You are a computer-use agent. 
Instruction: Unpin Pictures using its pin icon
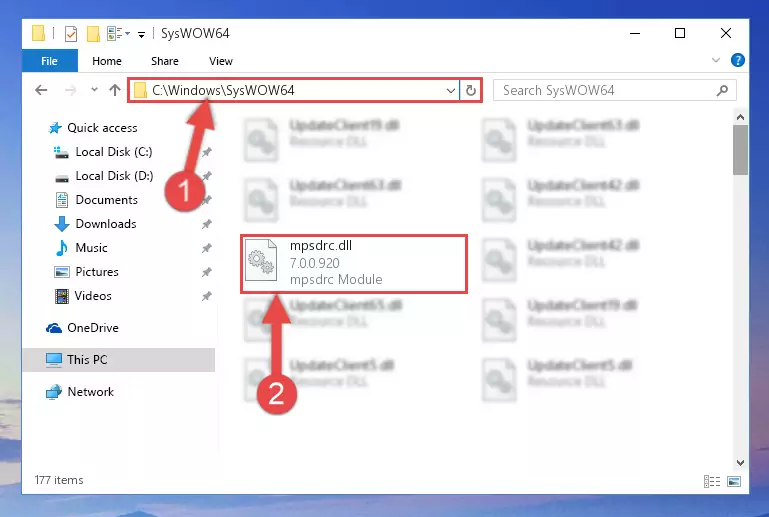pos(206,272)
